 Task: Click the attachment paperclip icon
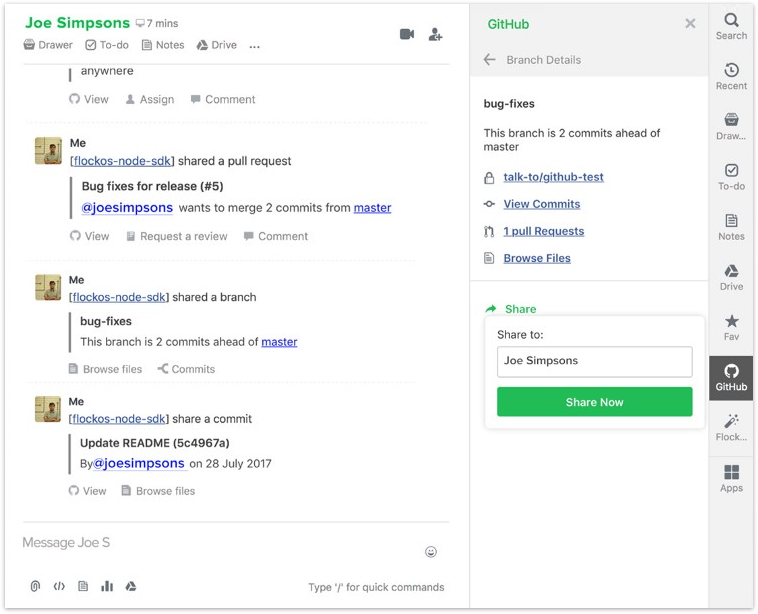pos(35,586)
